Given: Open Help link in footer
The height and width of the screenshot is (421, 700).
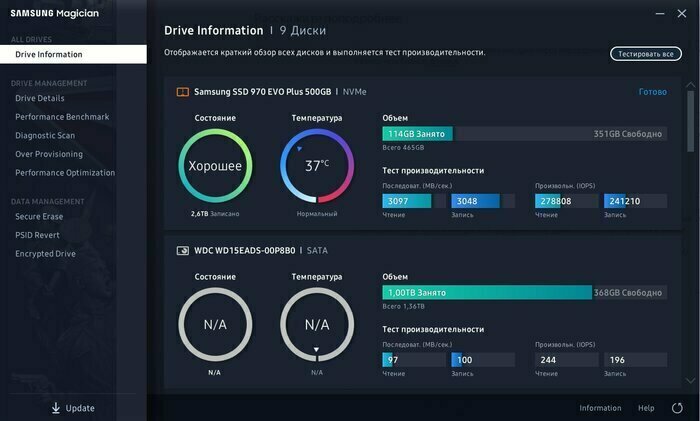Looking at the screenshot, I should 646,408.
